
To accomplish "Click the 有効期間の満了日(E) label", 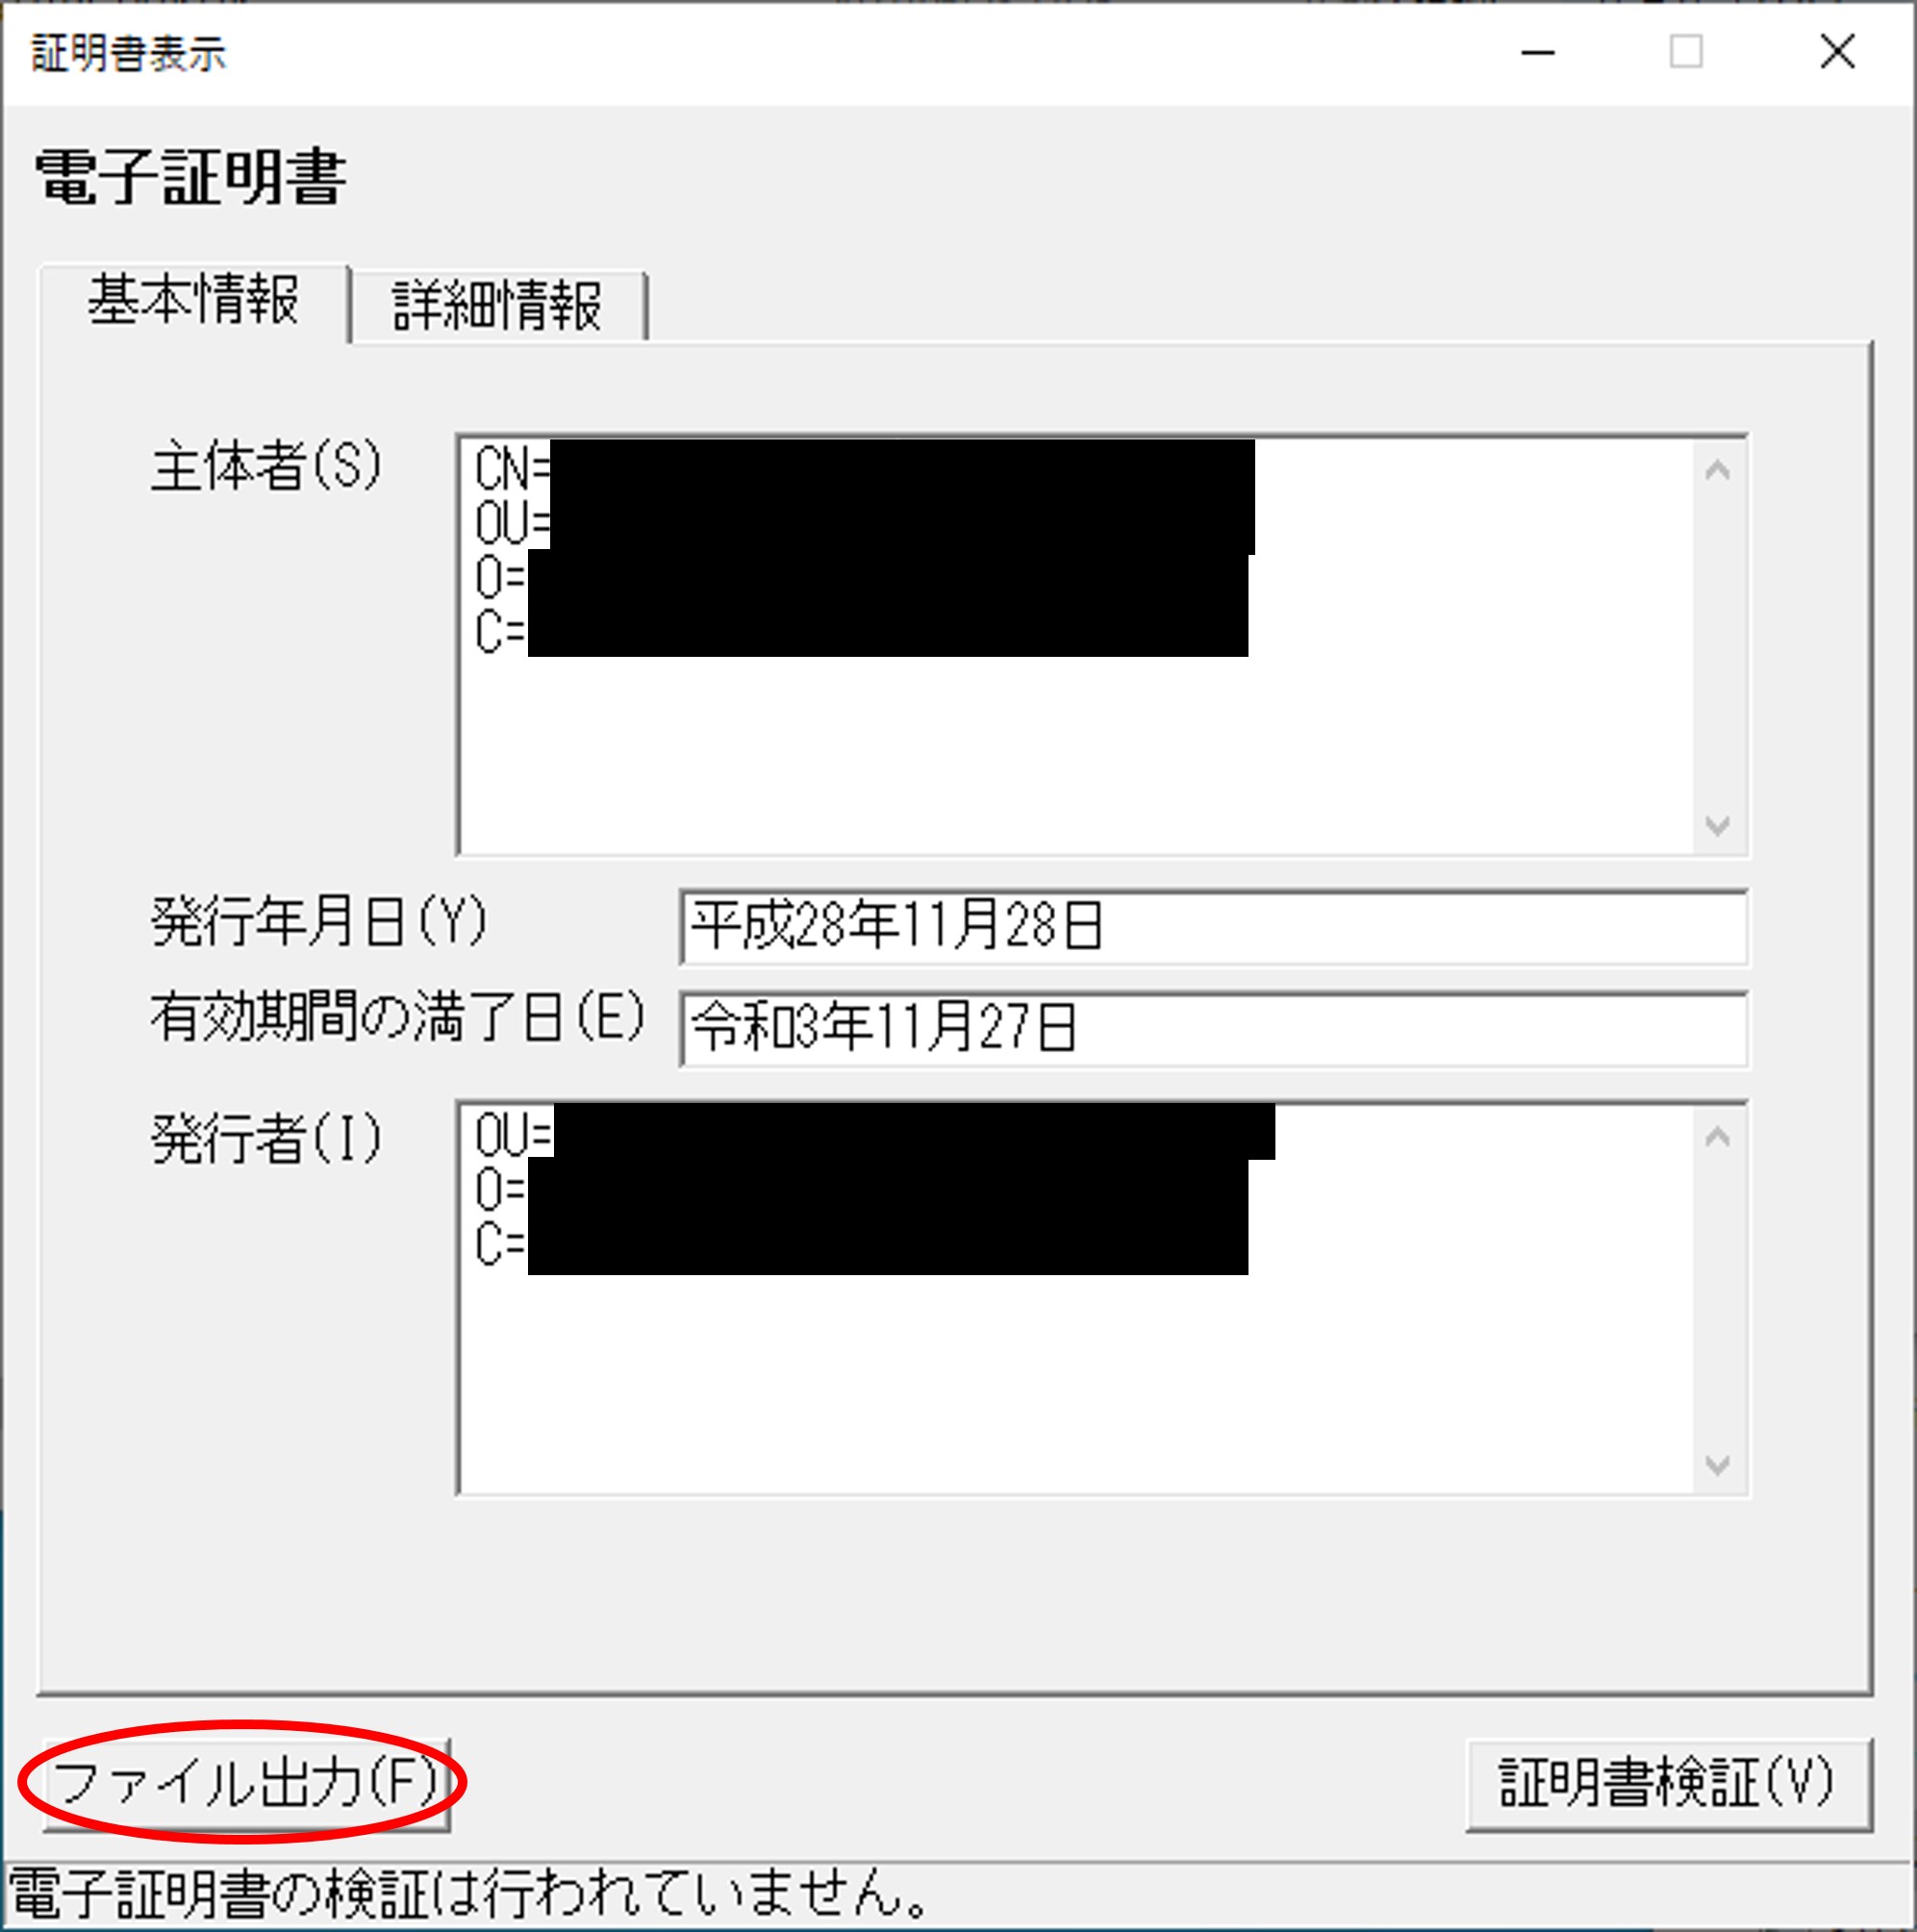I will tap(398, 1018).
